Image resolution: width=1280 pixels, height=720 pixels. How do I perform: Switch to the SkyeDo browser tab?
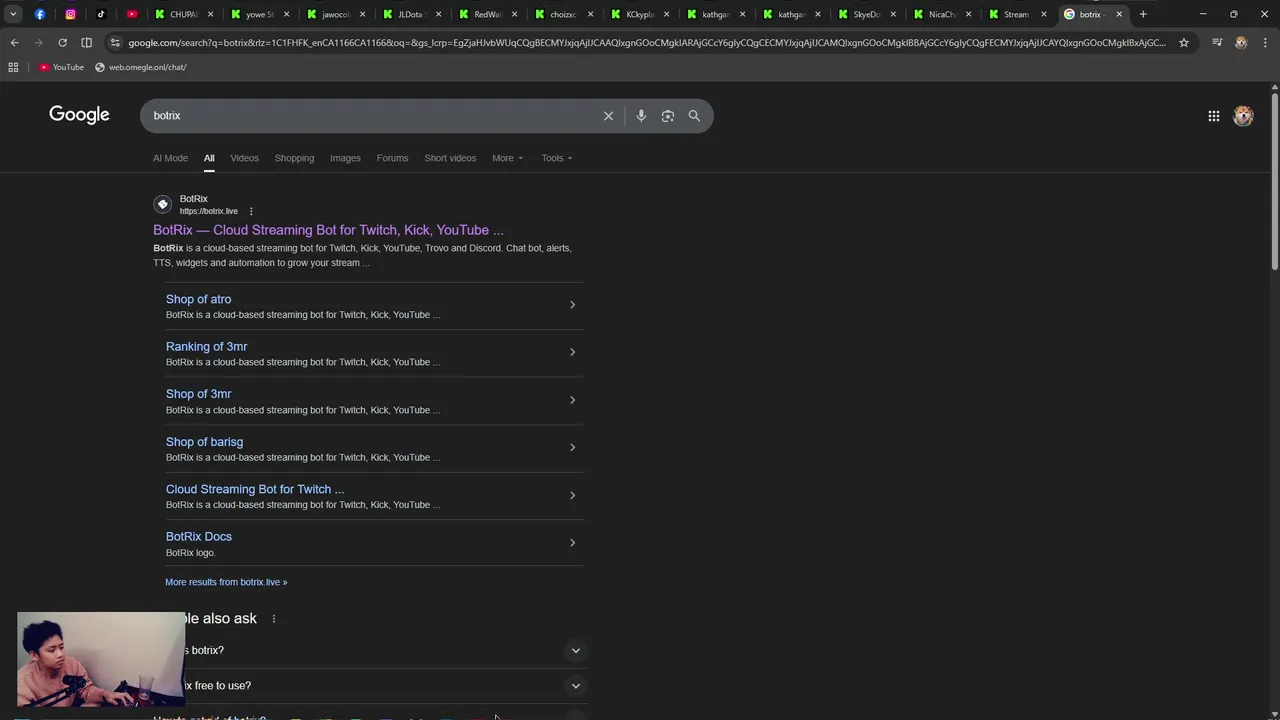(866, 14)
